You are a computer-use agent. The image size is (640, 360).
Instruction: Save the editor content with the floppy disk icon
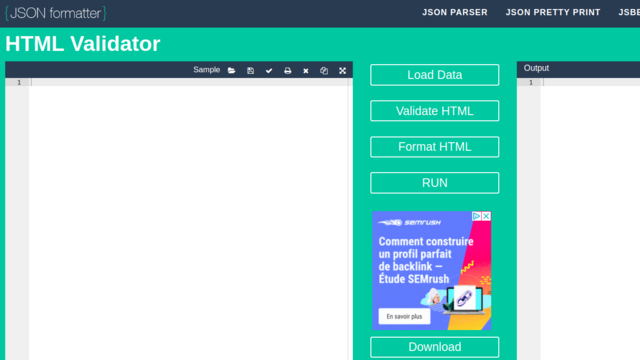(x=250, y=71)
